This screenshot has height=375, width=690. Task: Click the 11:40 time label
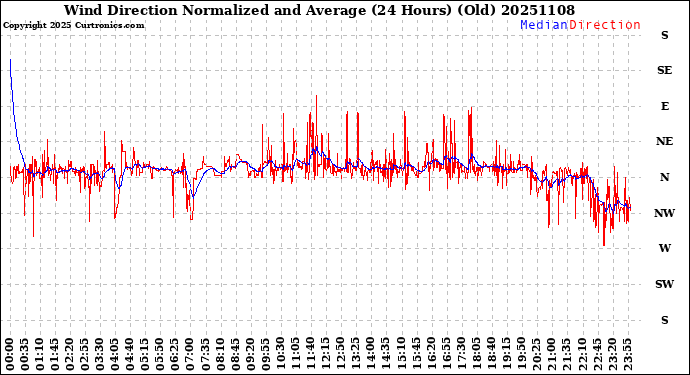[x=311, y=354]
